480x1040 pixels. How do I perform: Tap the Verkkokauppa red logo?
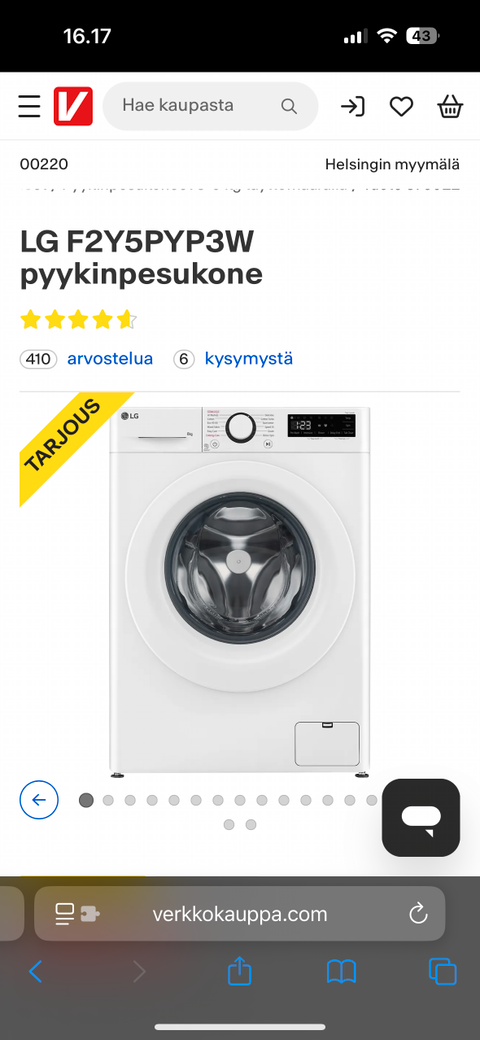coord(73,106)
